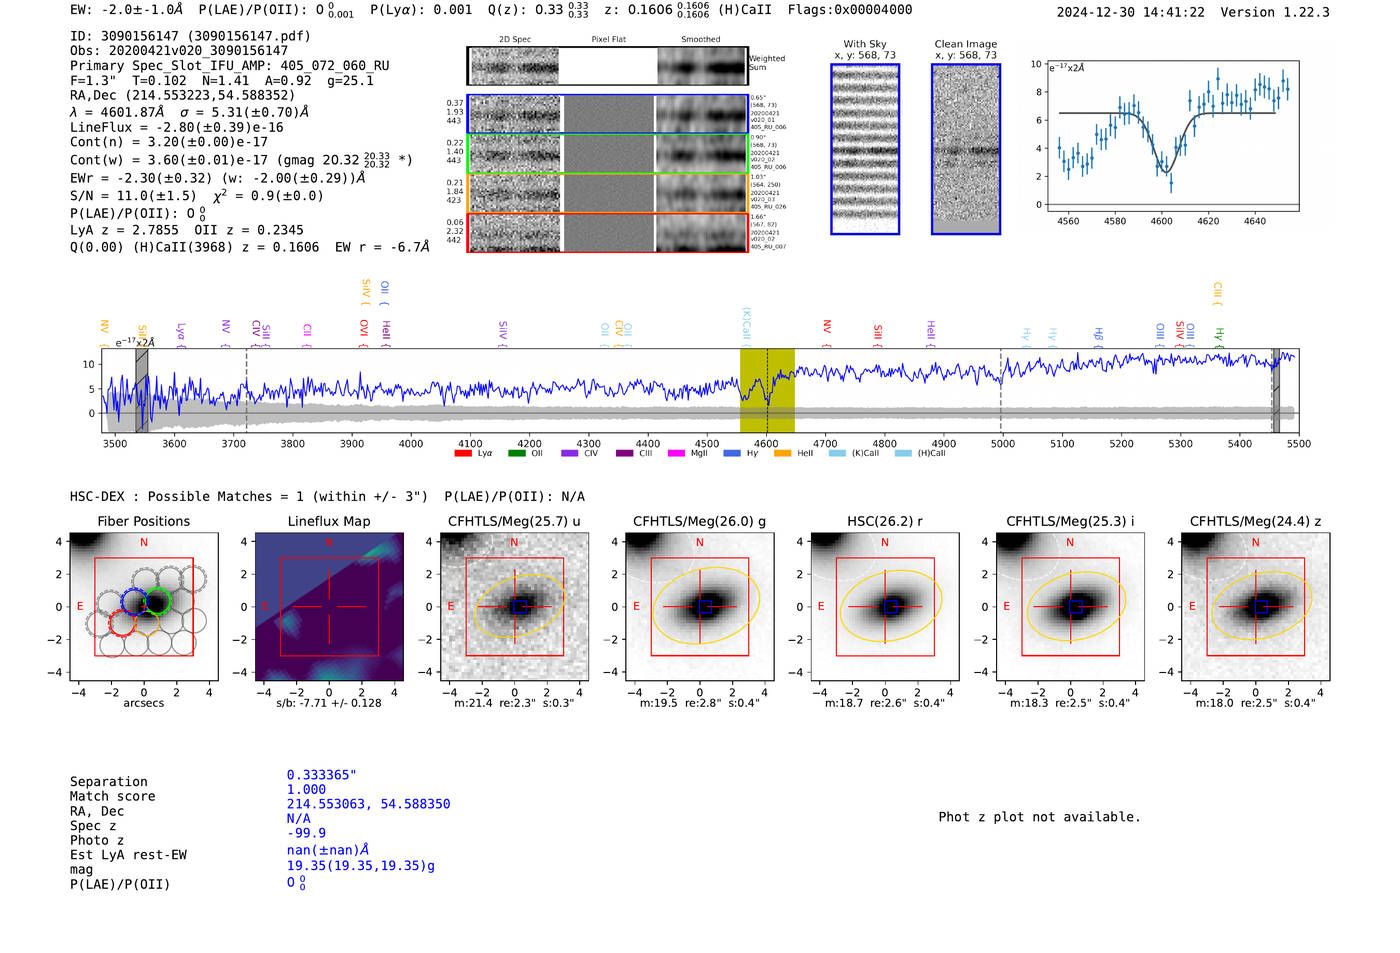Click the dashed vertical line at 5000 Å
This screenshot has height=953, width=1400.
pos(1001,391)
